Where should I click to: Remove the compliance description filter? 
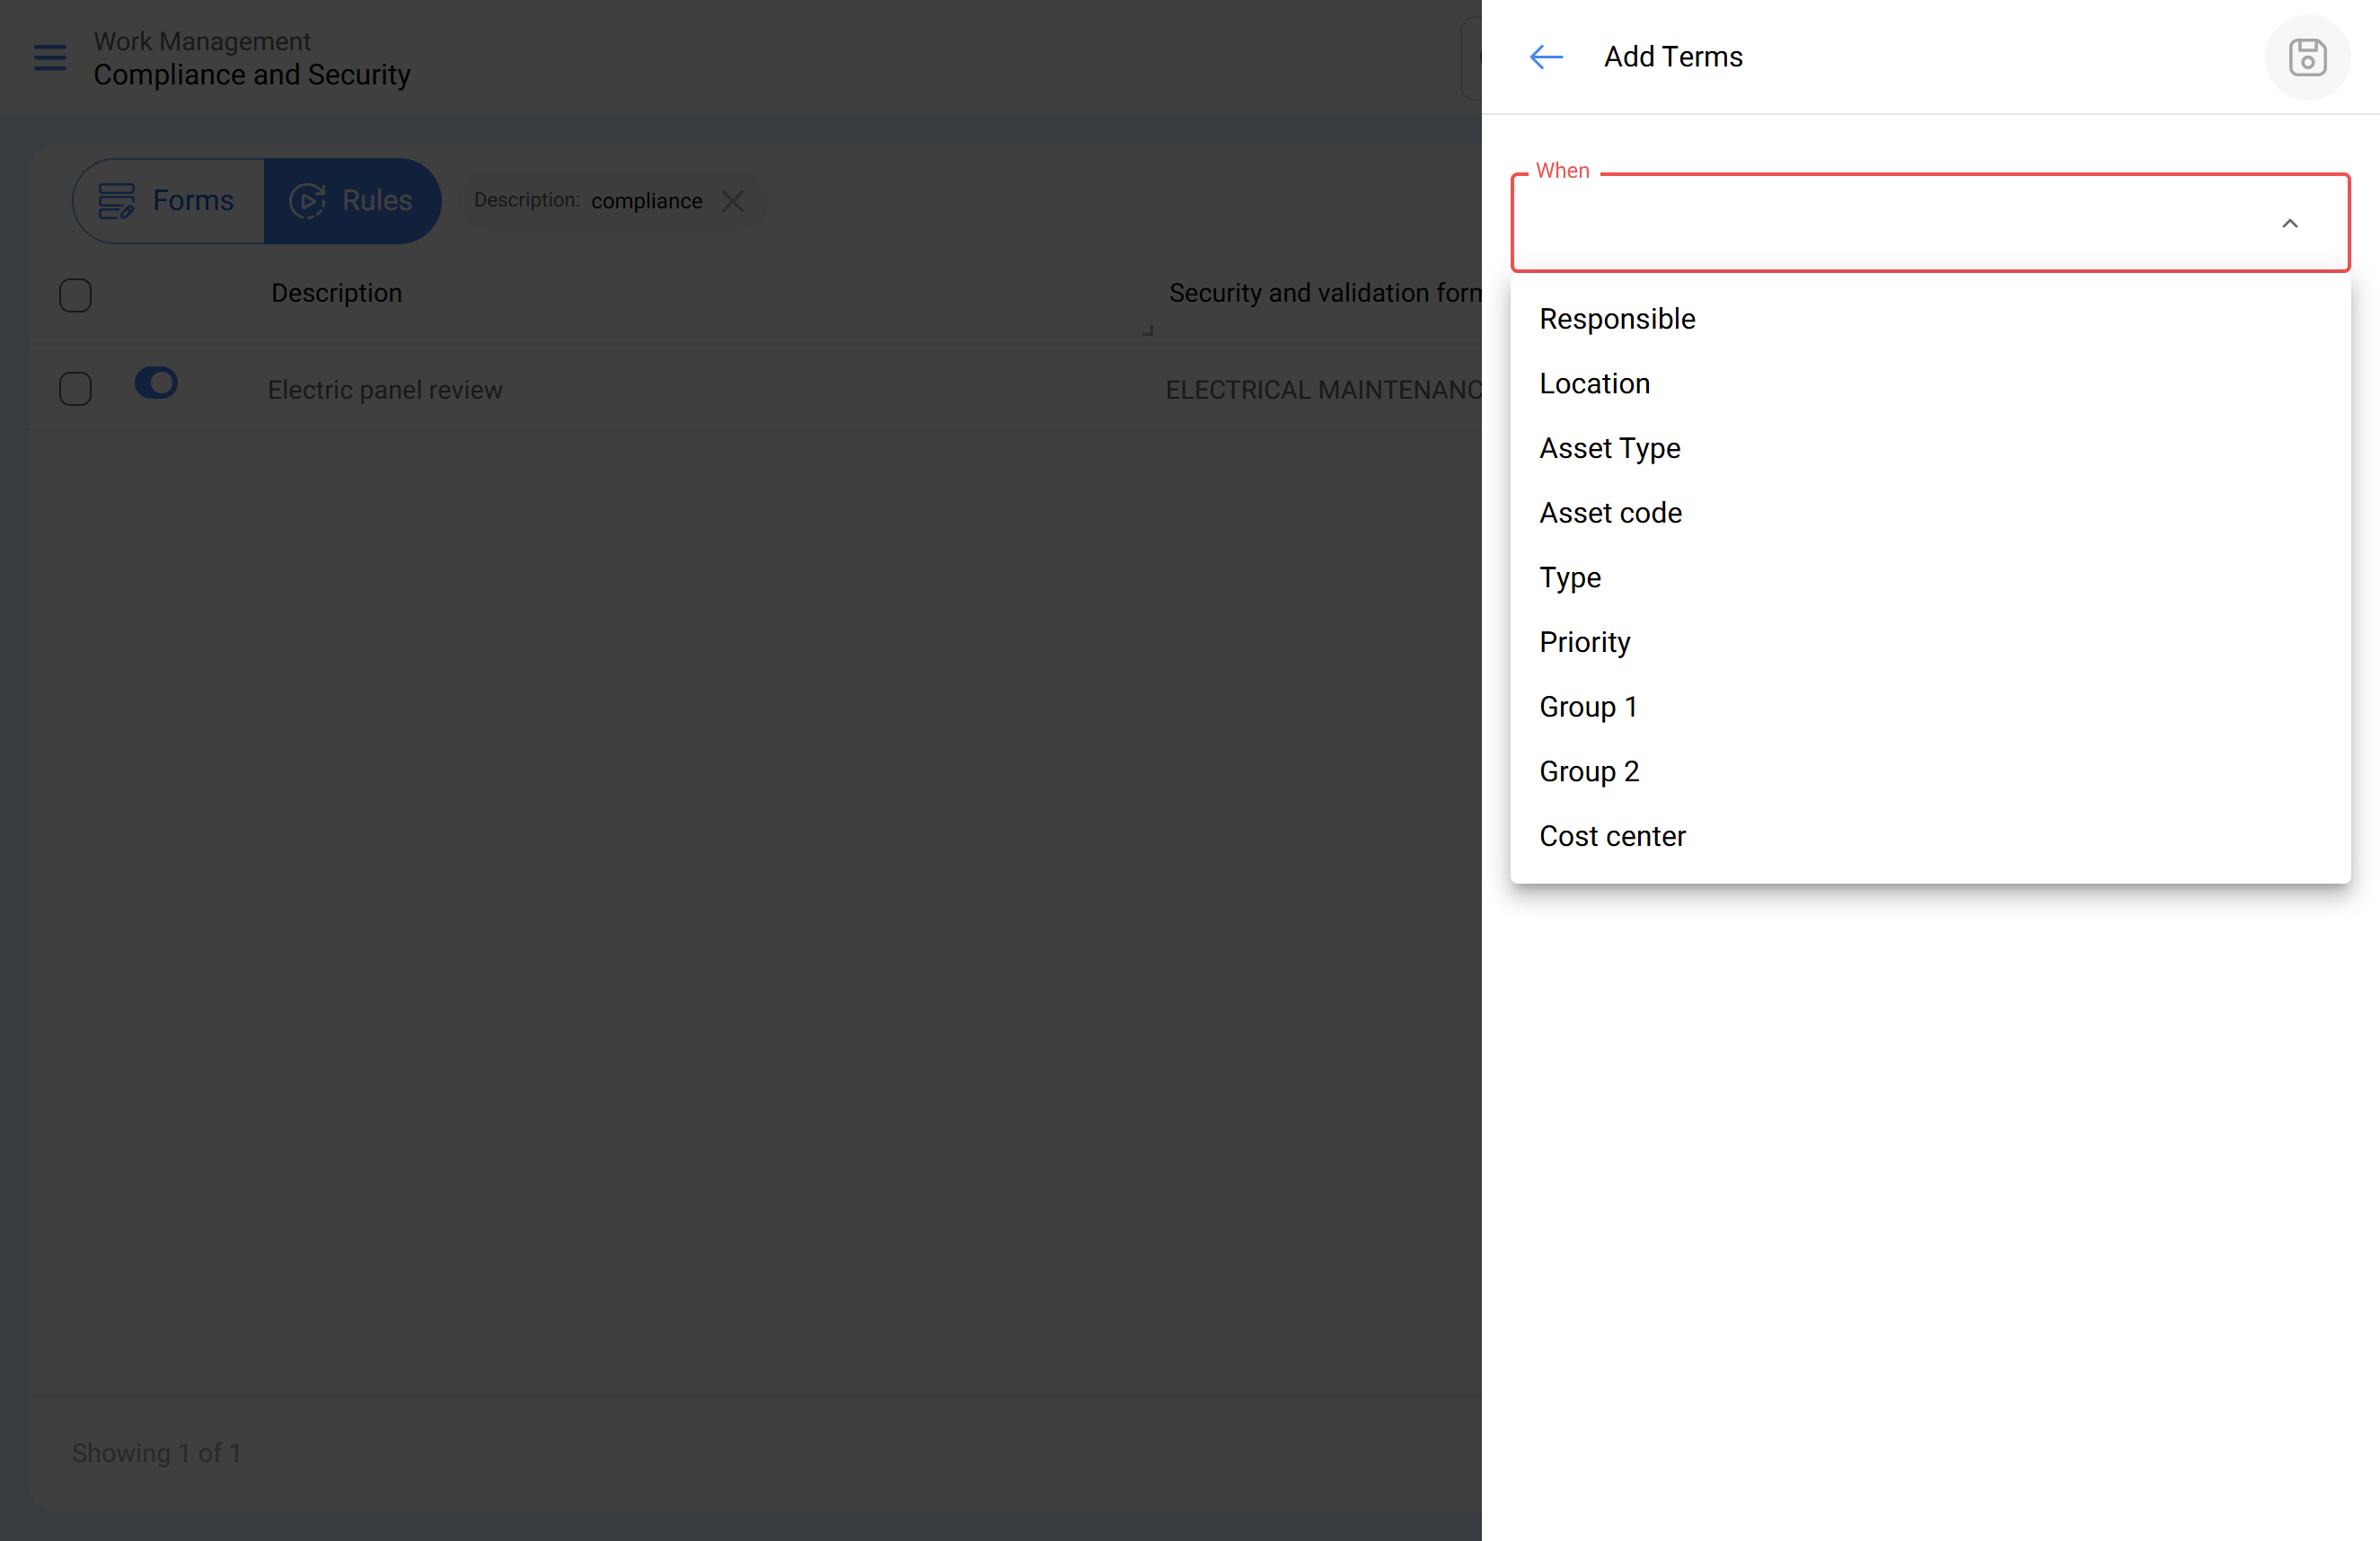pos(733,201)
